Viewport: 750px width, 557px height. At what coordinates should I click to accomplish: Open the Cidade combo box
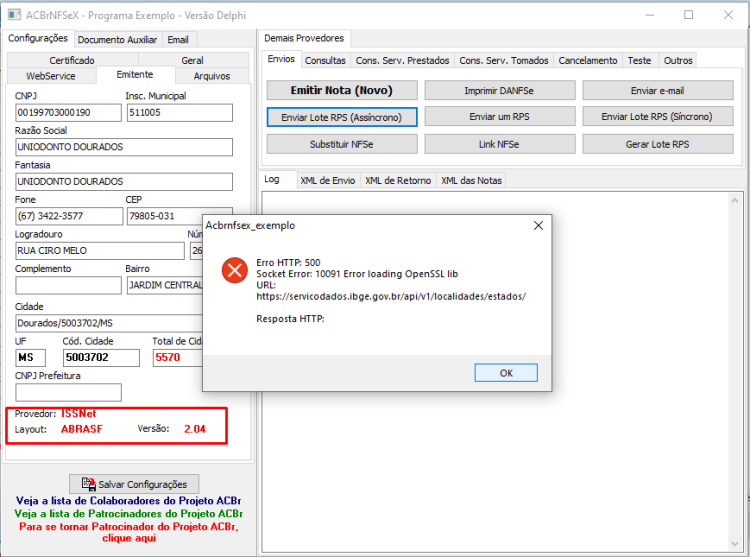[109, 323]
